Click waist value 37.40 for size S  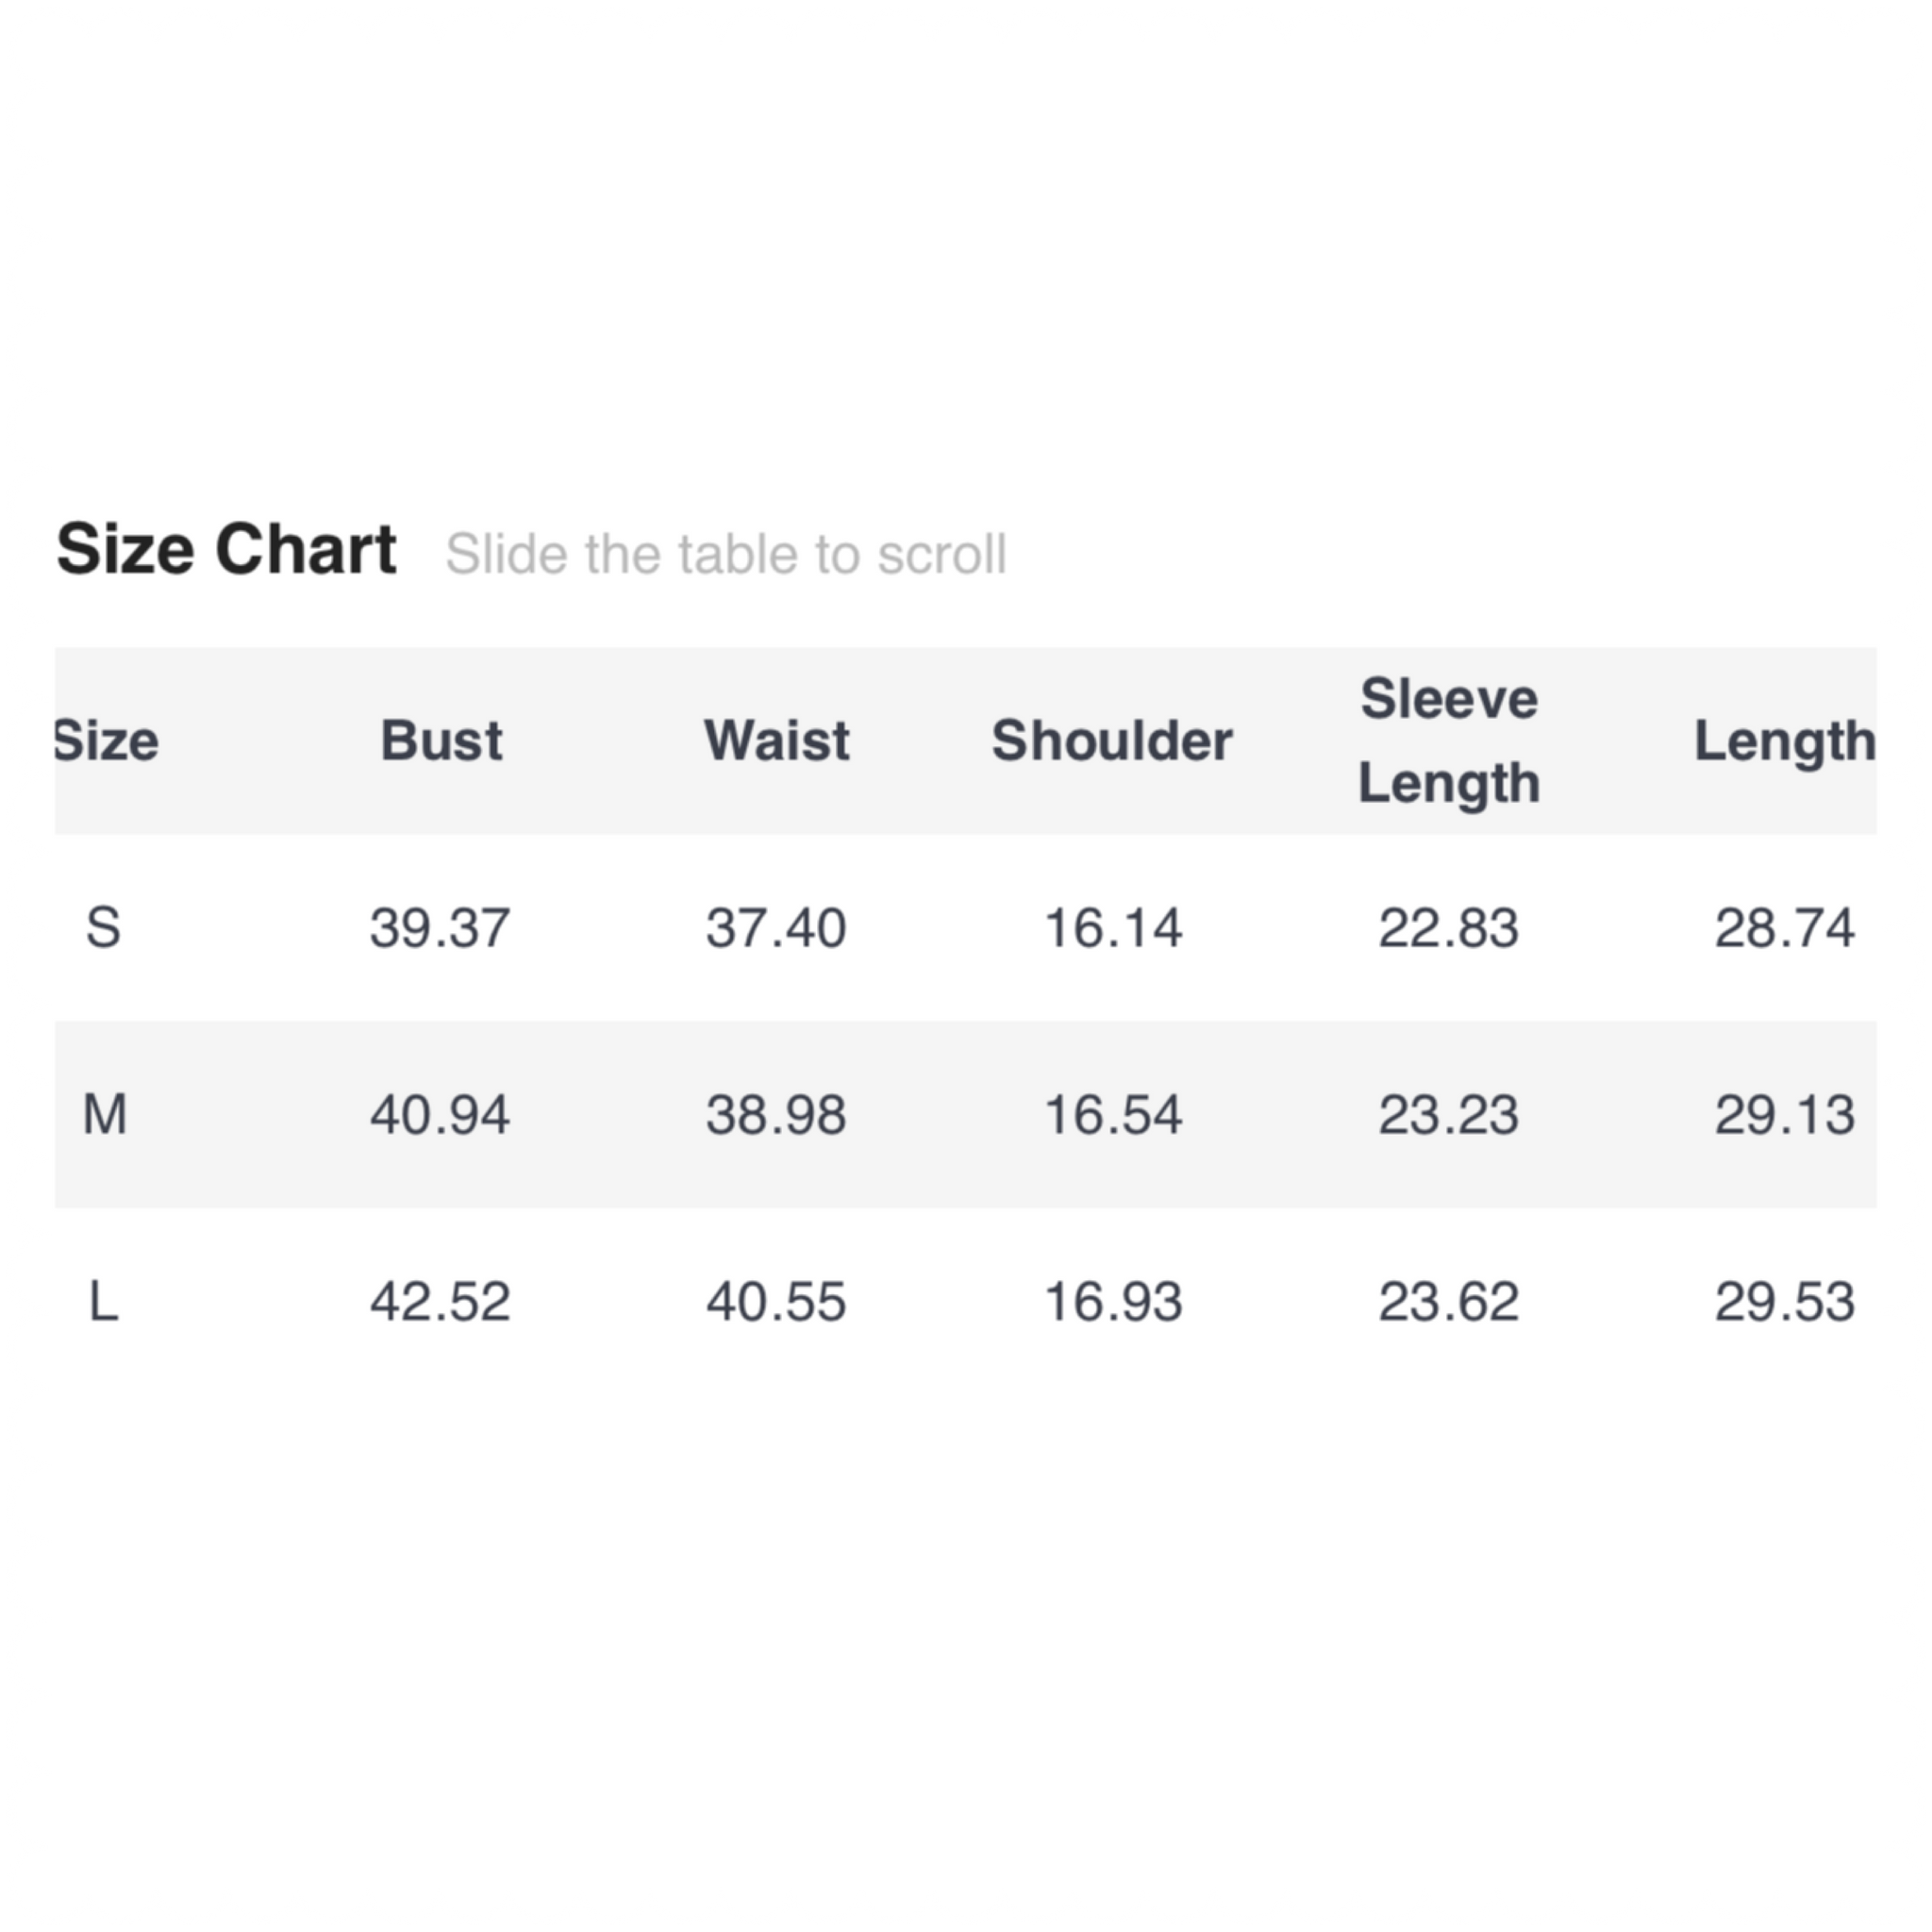[776, 928]
